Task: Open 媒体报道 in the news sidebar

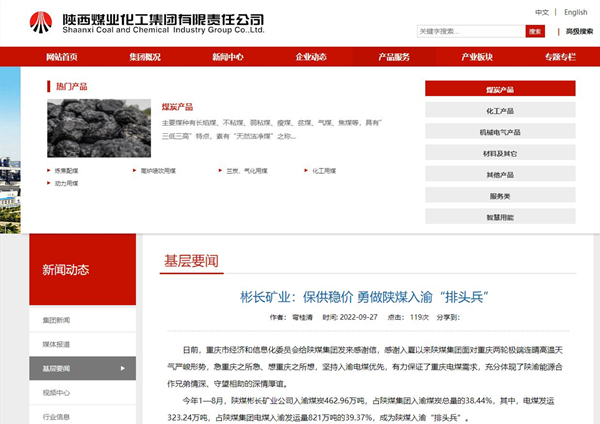Action: (56, 344)
